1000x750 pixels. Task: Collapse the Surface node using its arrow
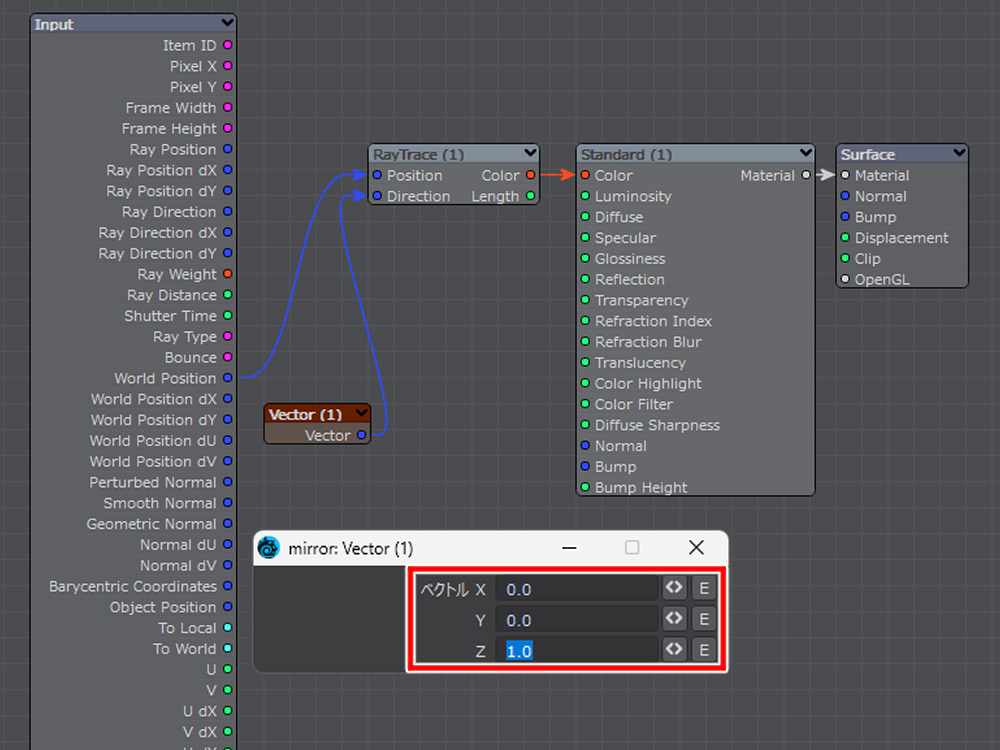(959, 154)
